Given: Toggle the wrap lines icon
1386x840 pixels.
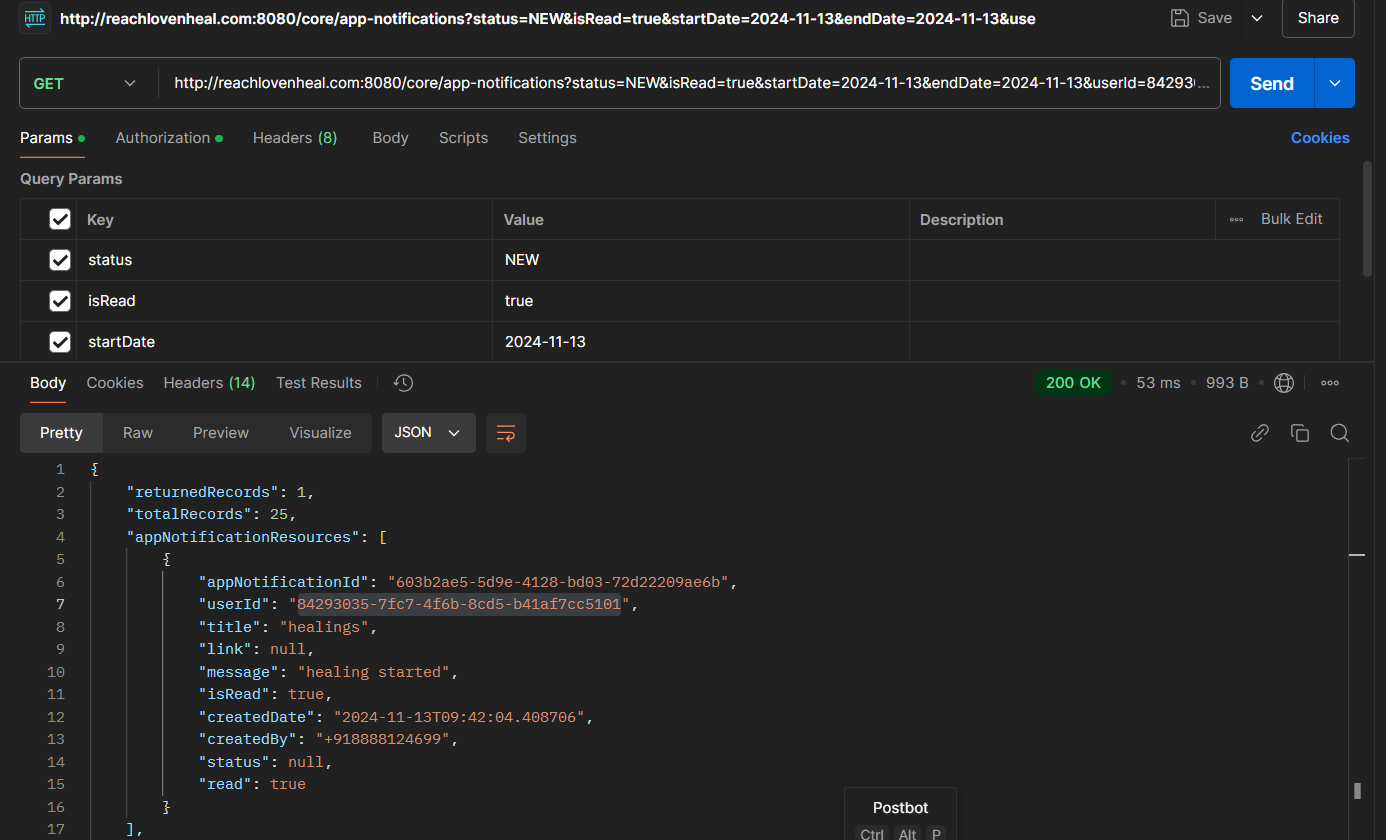Looking at the screenshot, I should (x=506, y=433).
